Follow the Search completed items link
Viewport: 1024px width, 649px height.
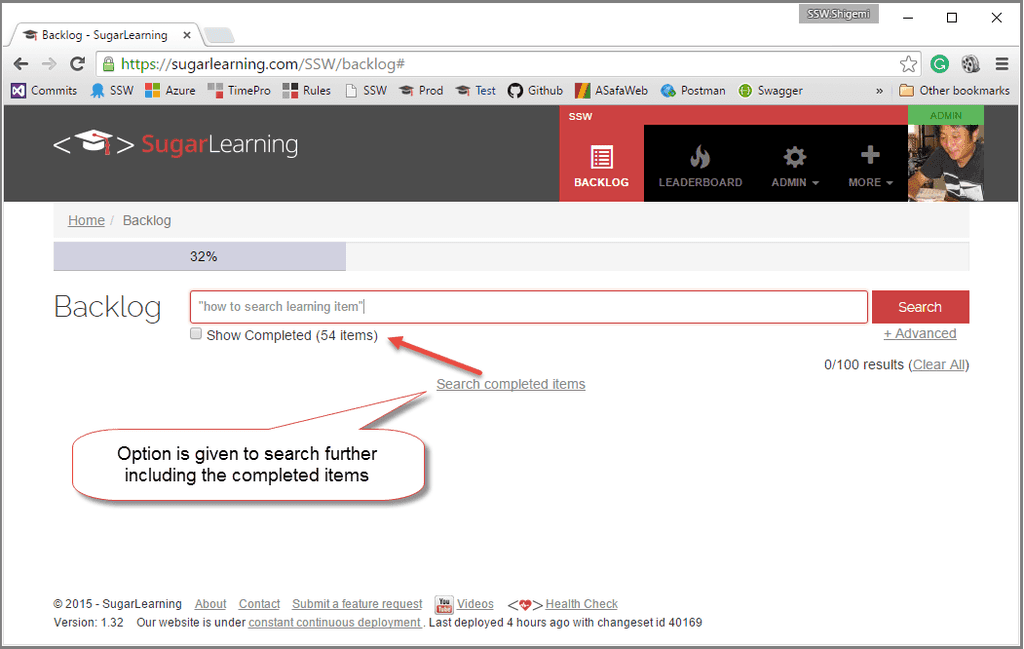click(510, 384)
